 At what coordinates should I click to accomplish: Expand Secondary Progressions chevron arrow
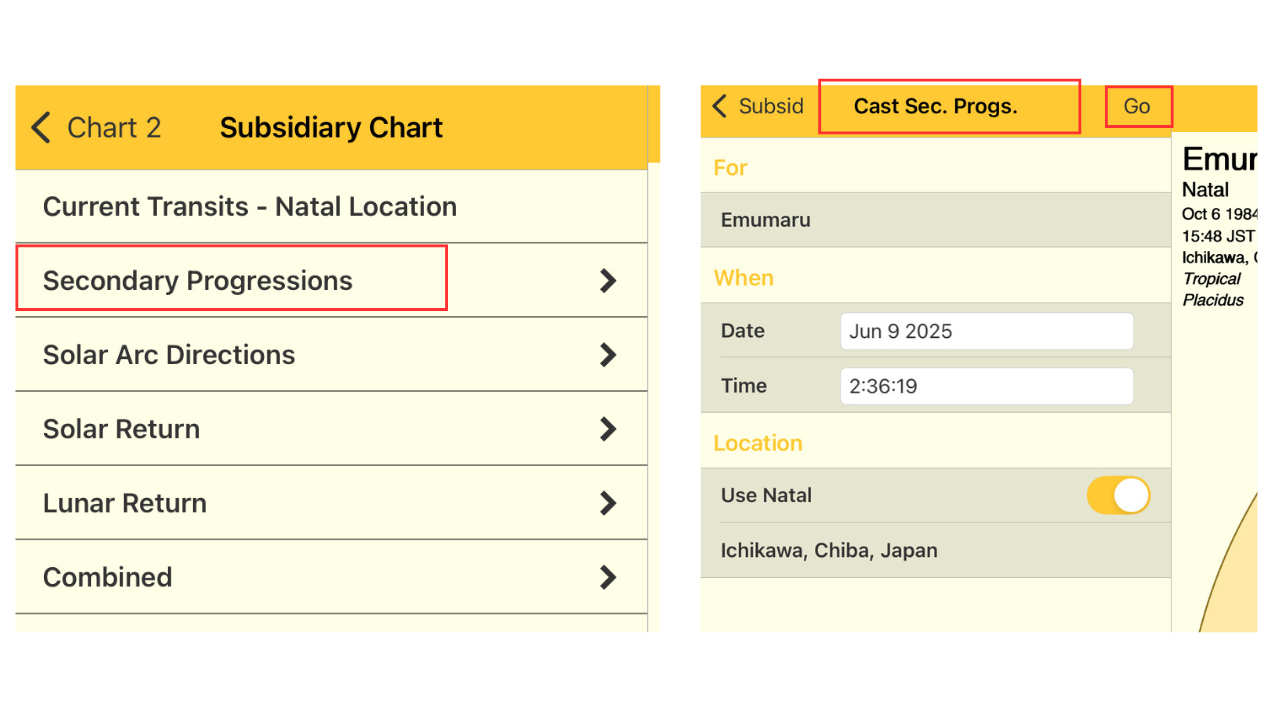tap(607, 281)
